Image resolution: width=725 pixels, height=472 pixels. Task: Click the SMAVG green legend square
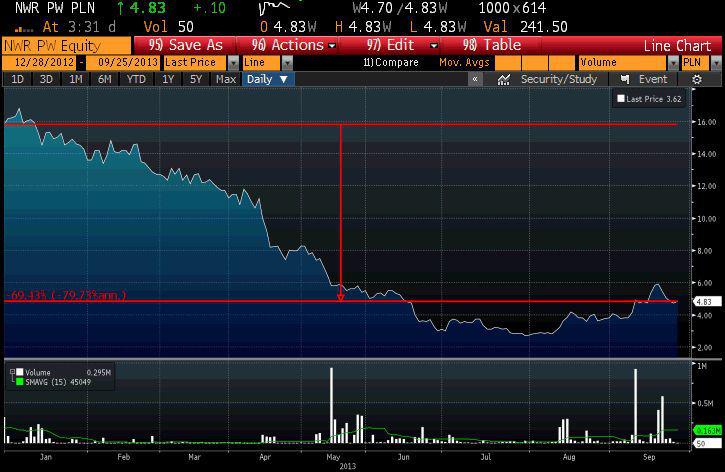coord(20,380)
